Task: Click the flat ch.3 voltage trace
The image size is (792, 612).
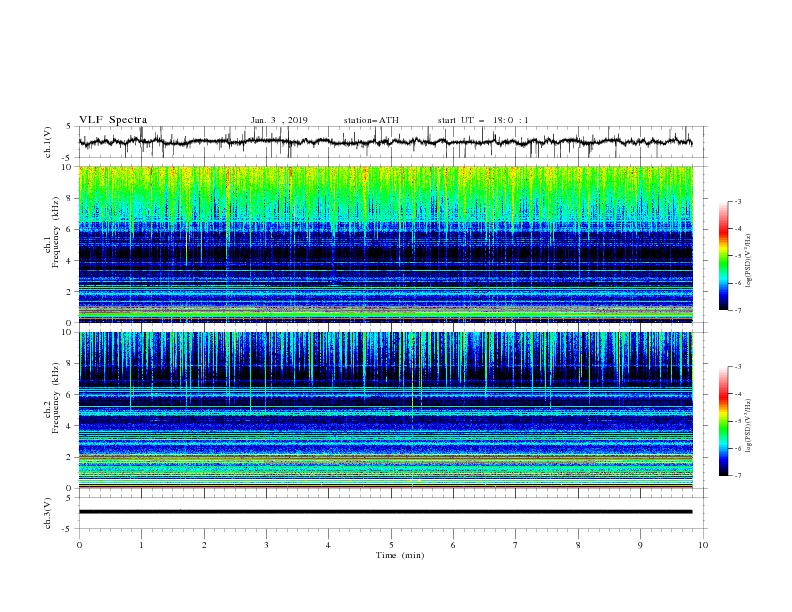Action: point(385,512)
